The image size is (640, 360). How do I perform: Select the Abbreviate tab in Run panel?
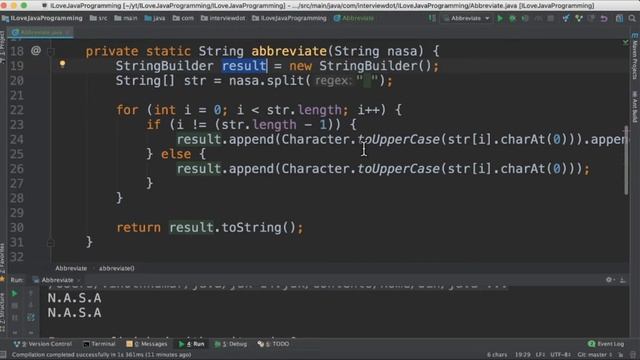[57, 280]
